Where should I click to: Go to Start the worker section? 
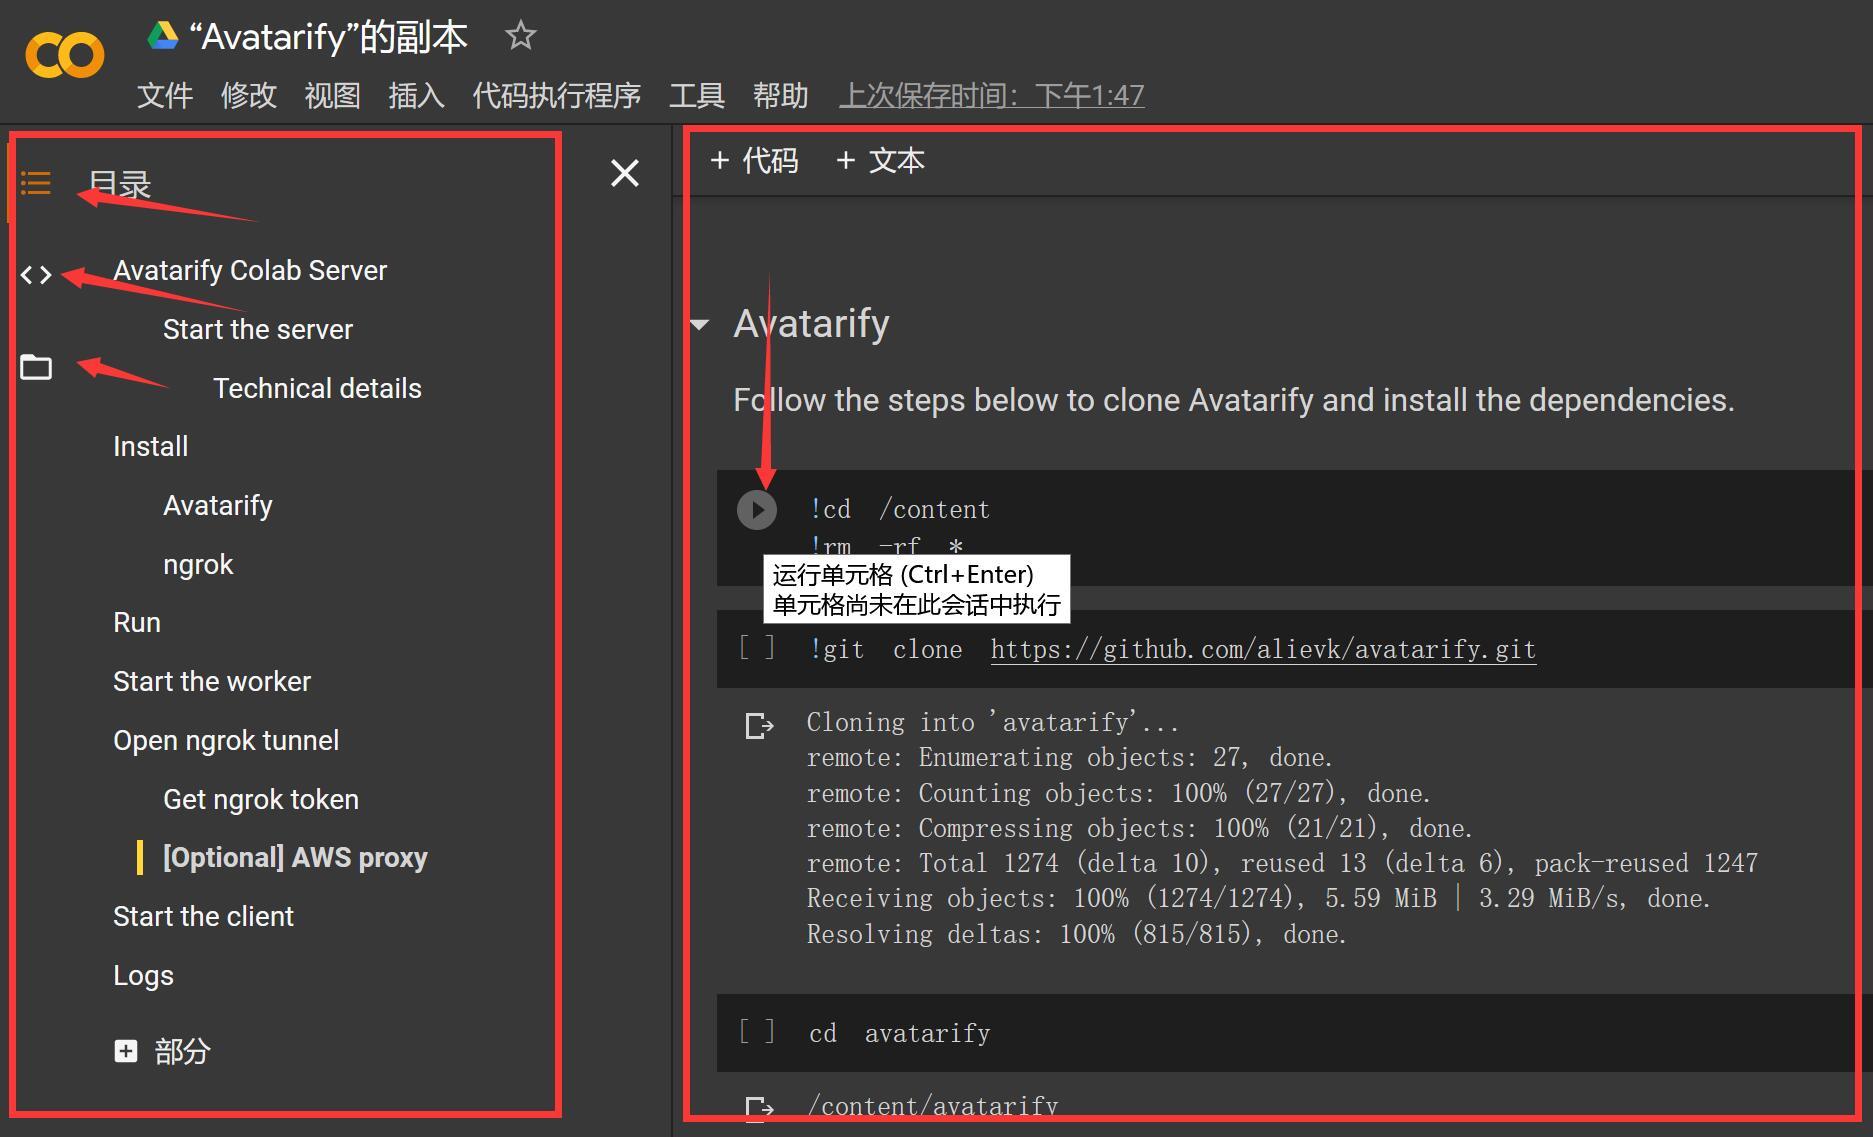click(212, 682)
